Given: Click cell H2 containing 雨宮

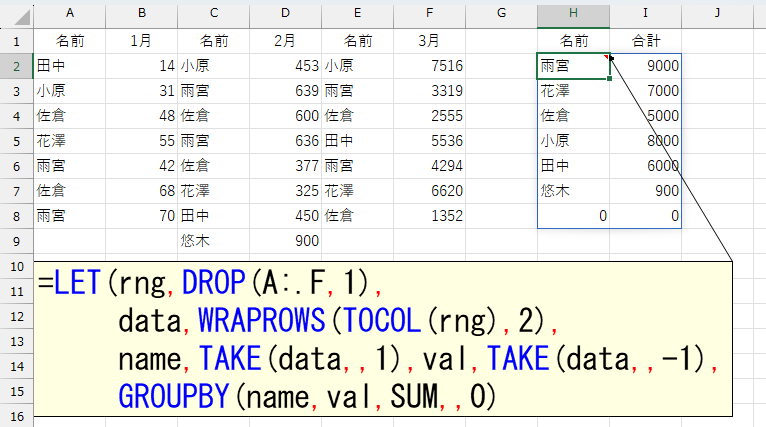Looking at the screenshot, I should [x=572, y=66].
